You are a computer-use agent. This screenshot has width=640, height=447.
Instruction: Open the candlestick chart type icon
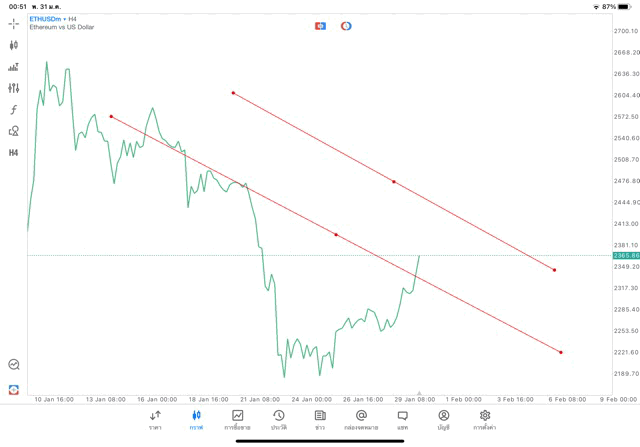click(13, 45)
